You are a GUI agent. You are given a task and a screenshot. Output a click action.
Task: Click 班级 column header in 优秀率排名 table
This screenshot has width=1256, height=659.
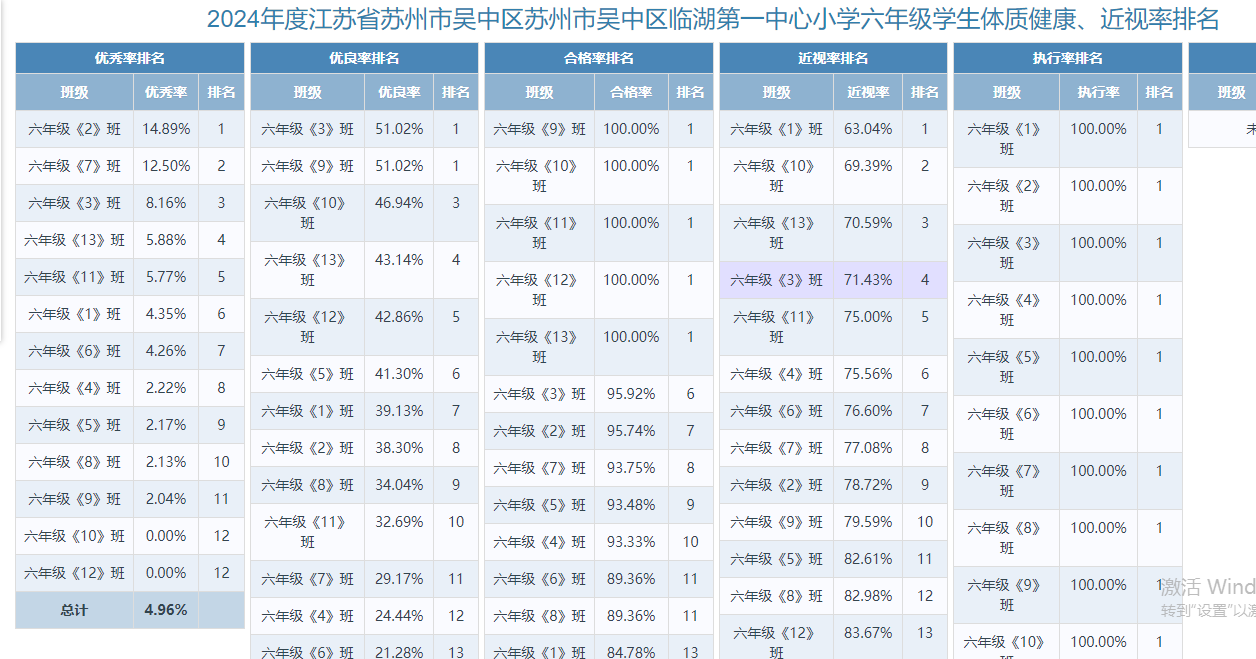coord(75,92)
